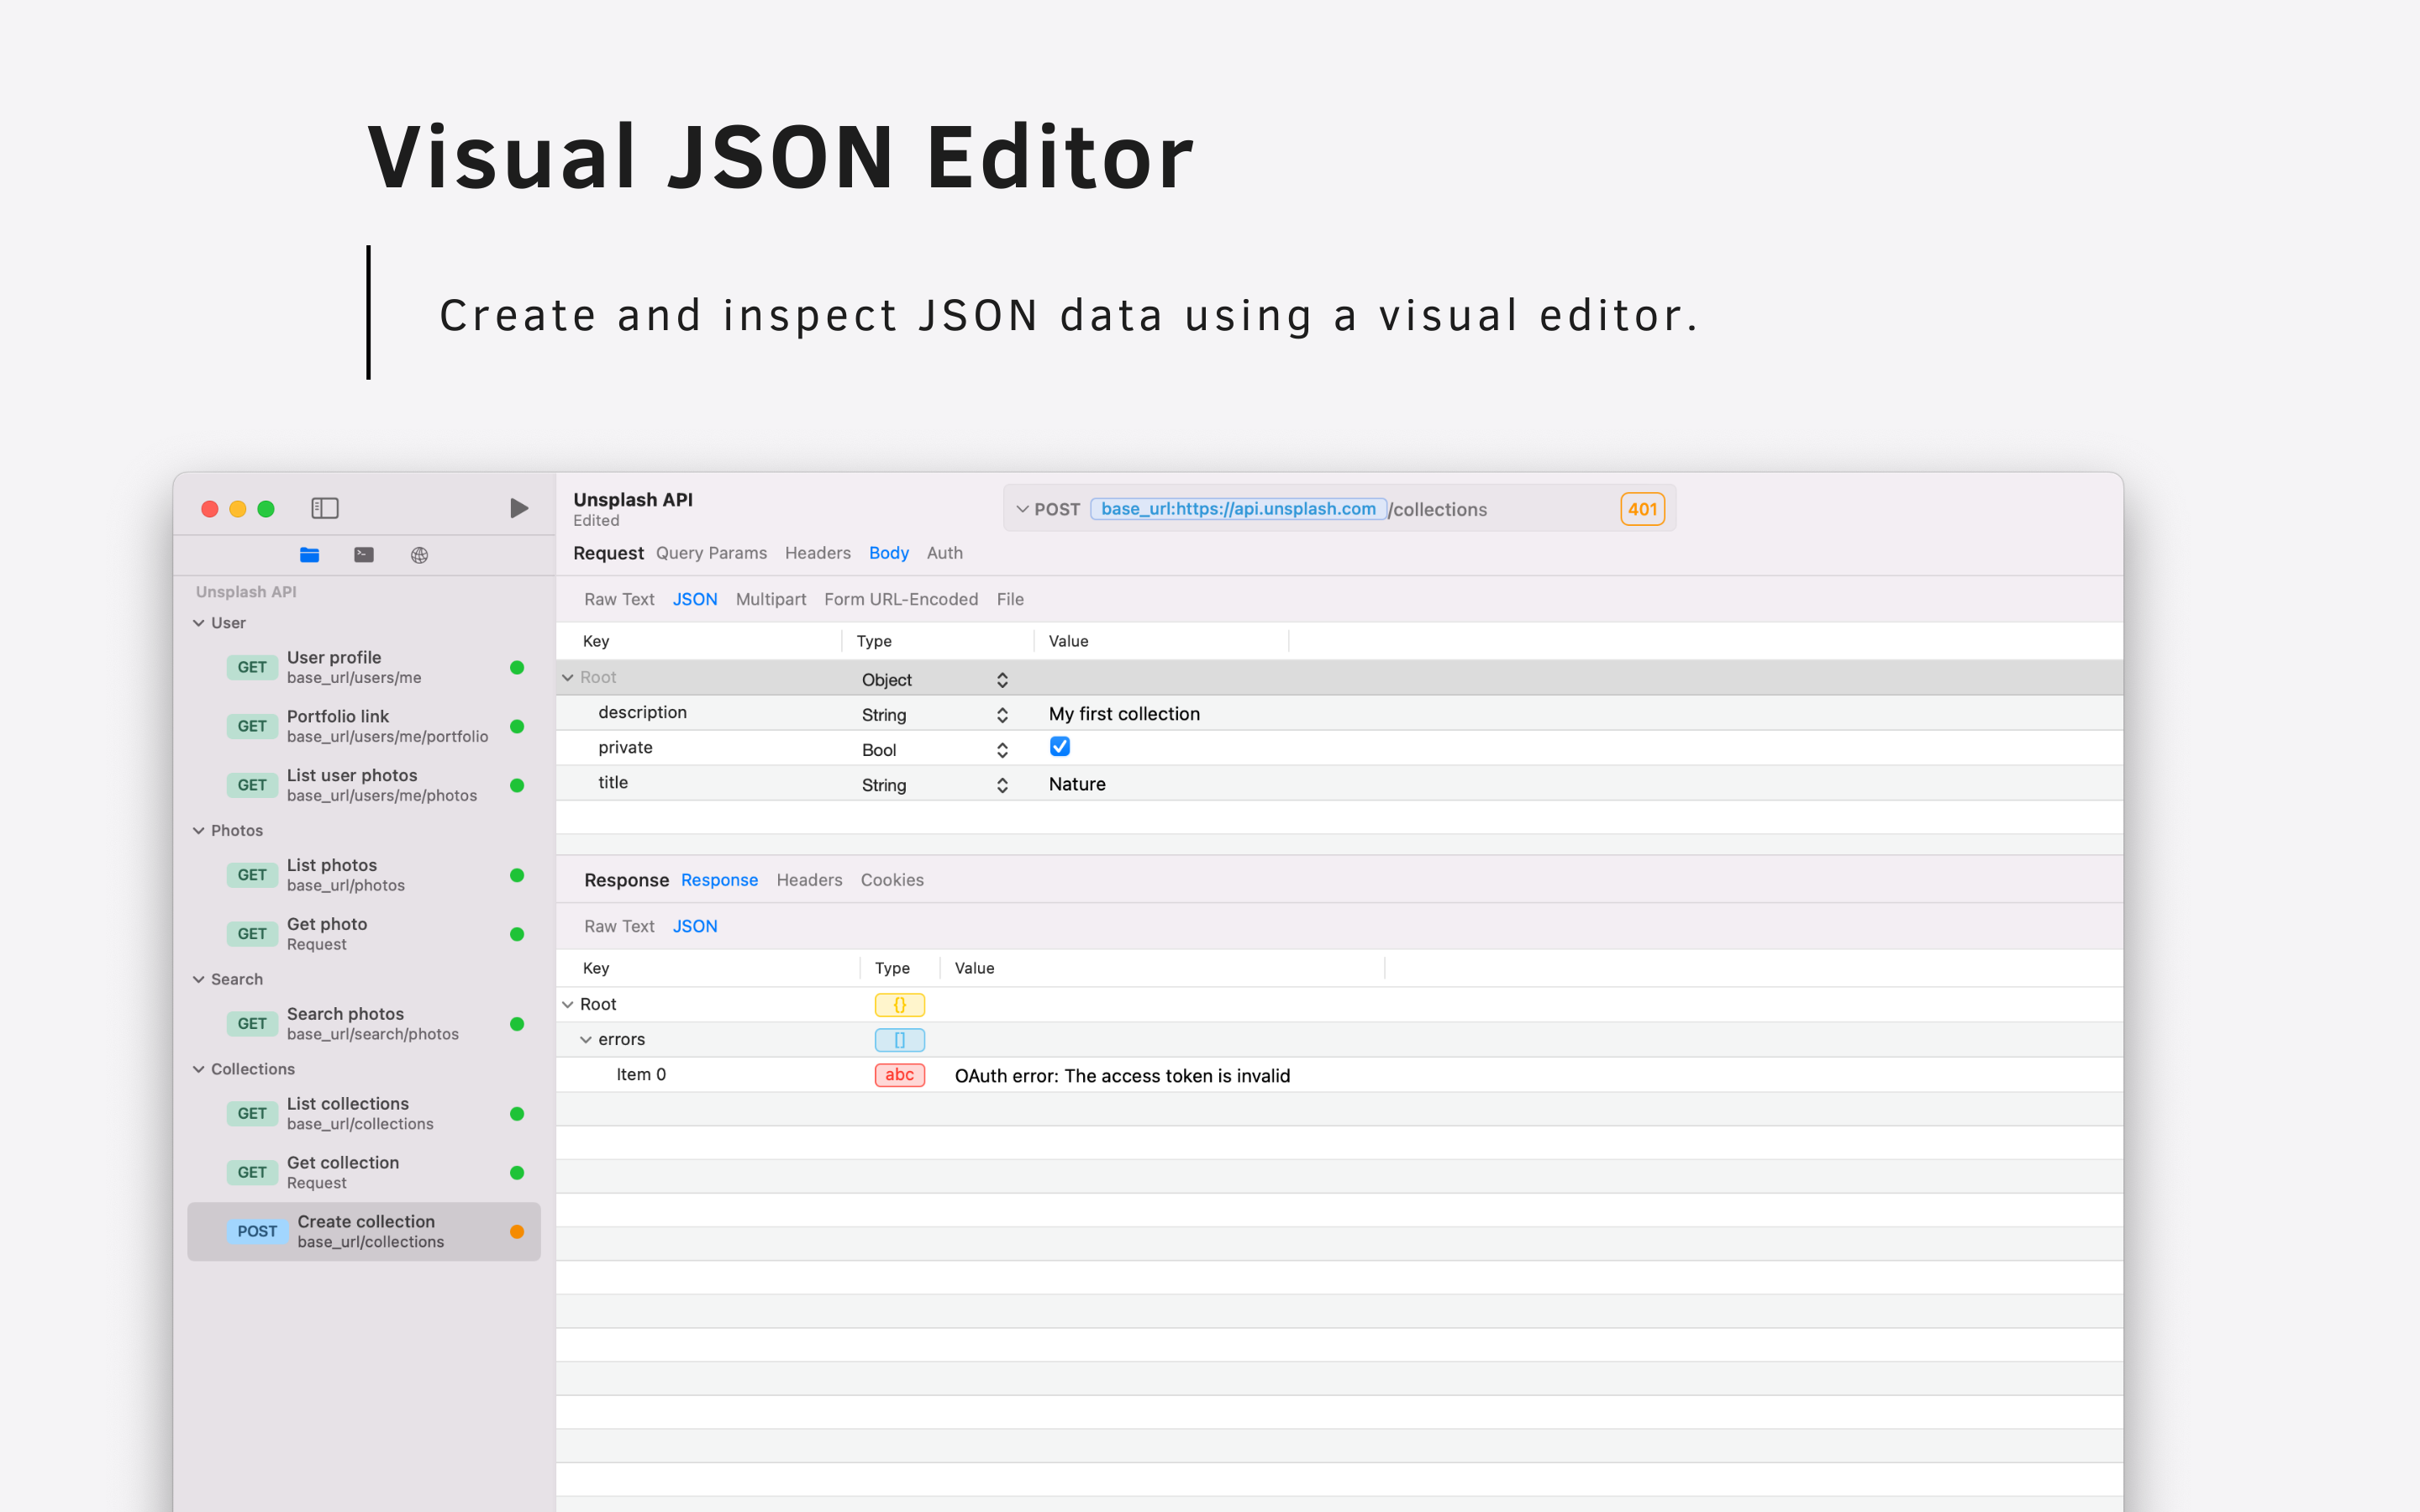Image resolution: width=2420 pixels, height=1512 pixels.
Task: Click the POST badge of Create collection
Action: [257, 1231]
